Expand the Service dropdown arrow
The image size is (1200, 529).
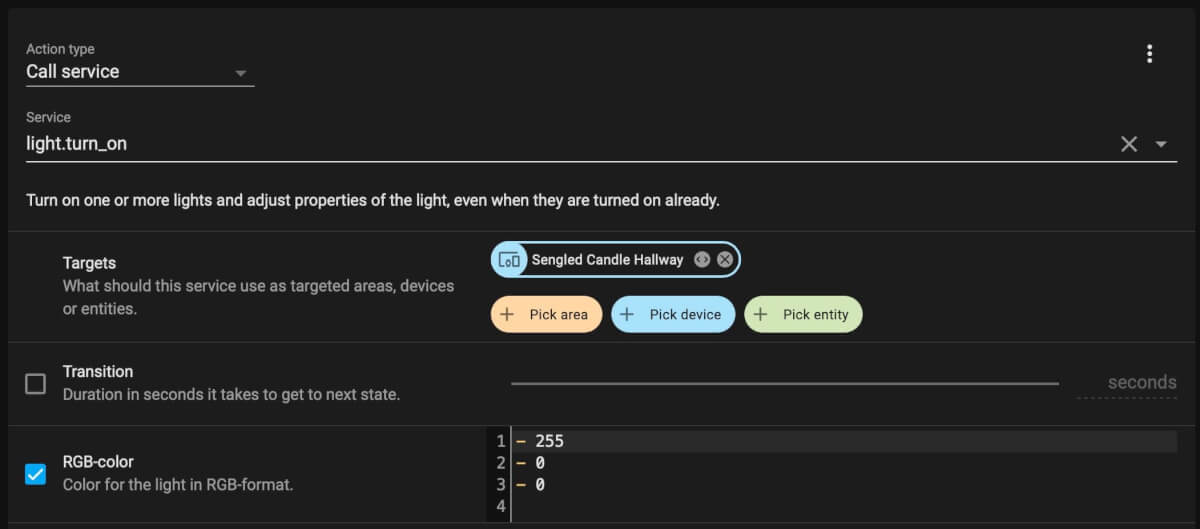(1161, 144)
